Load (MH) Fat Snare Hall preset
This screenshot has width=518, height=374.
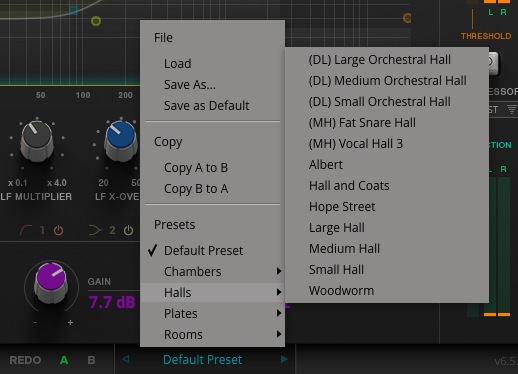click(387, 123)
